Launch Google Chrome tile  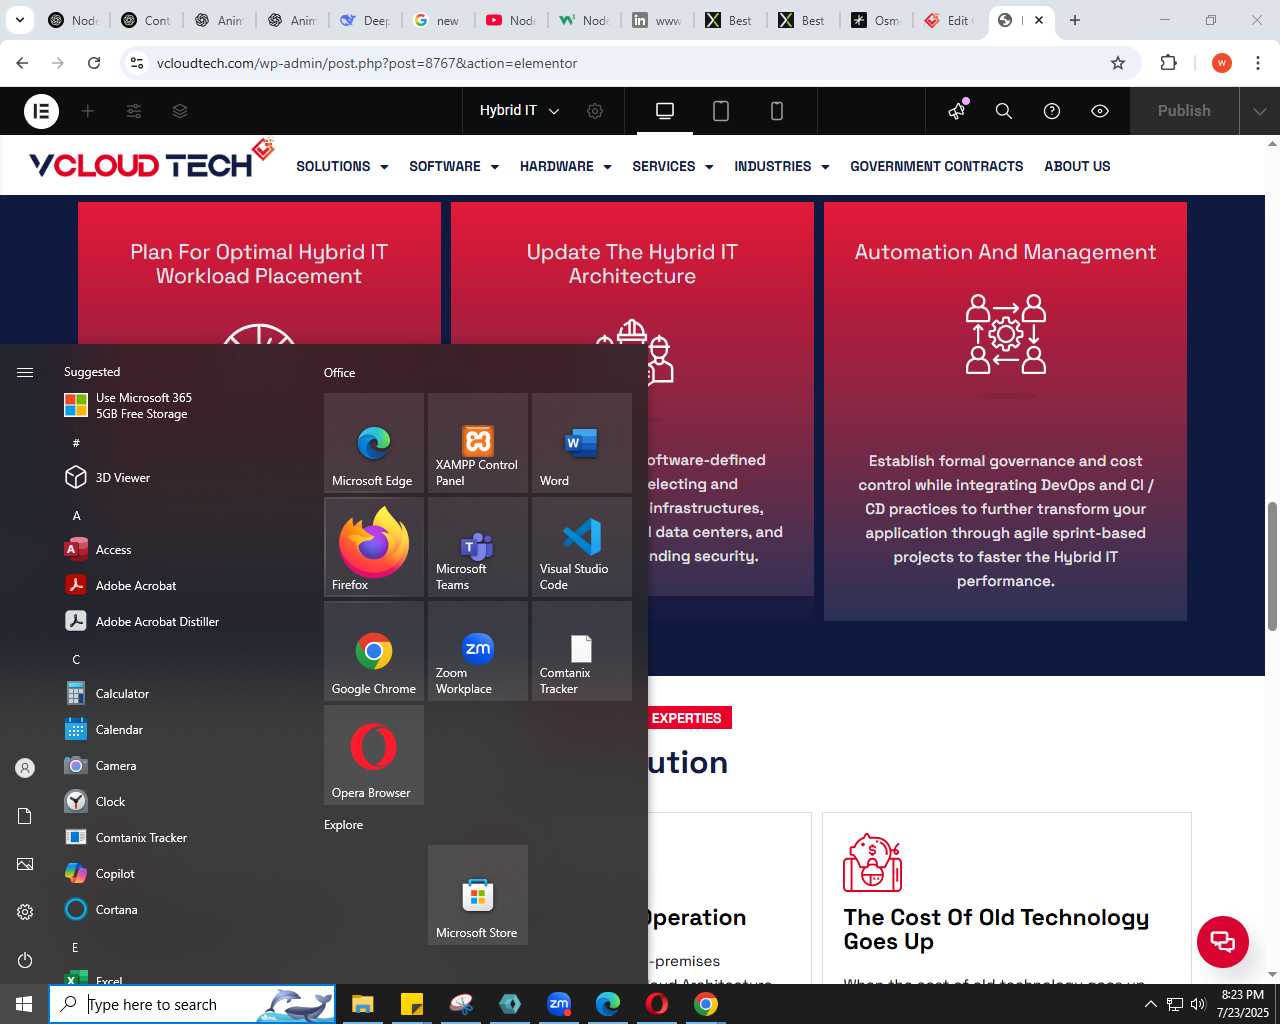click(374, 651)
